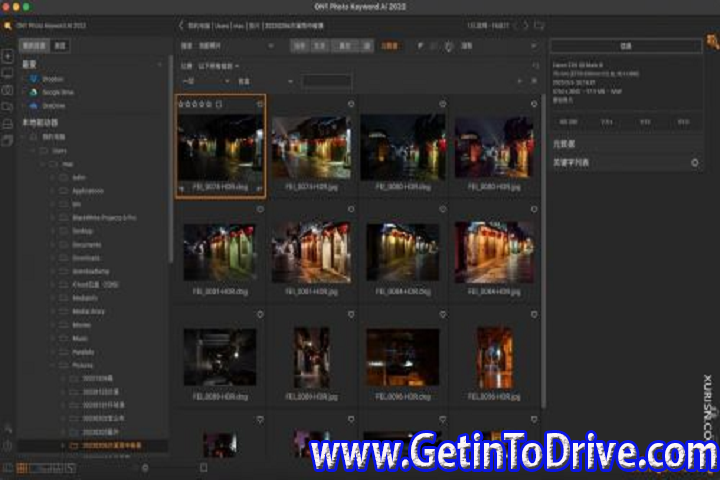The height and width of the screenshot is (480, 720).
Task: Open the first filter criterion dropdown
Action: [206, 81]
